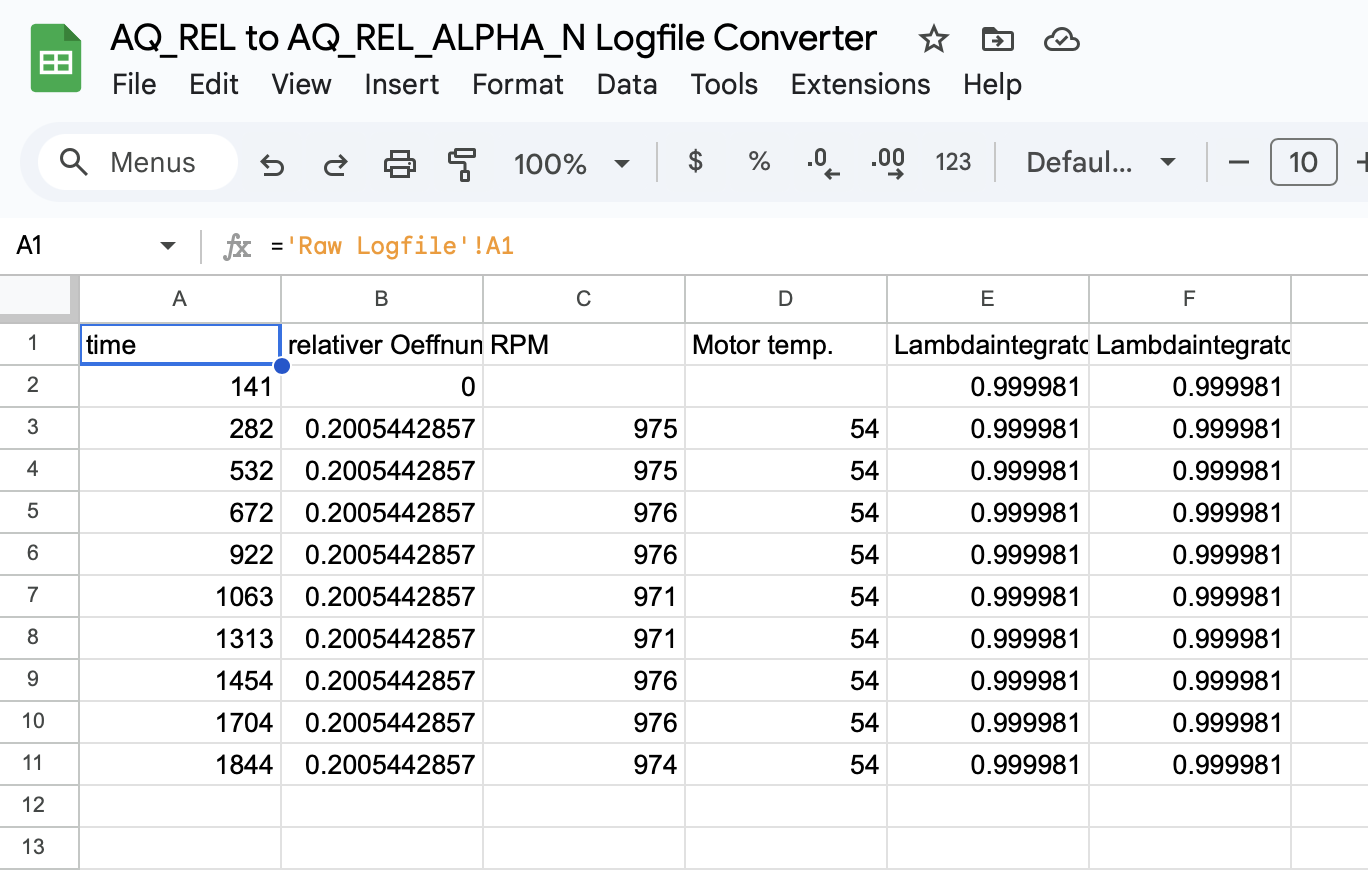Screen dimensions: 1368x870
Task: Click the time value 1704
Action: [x=180, y=723]
